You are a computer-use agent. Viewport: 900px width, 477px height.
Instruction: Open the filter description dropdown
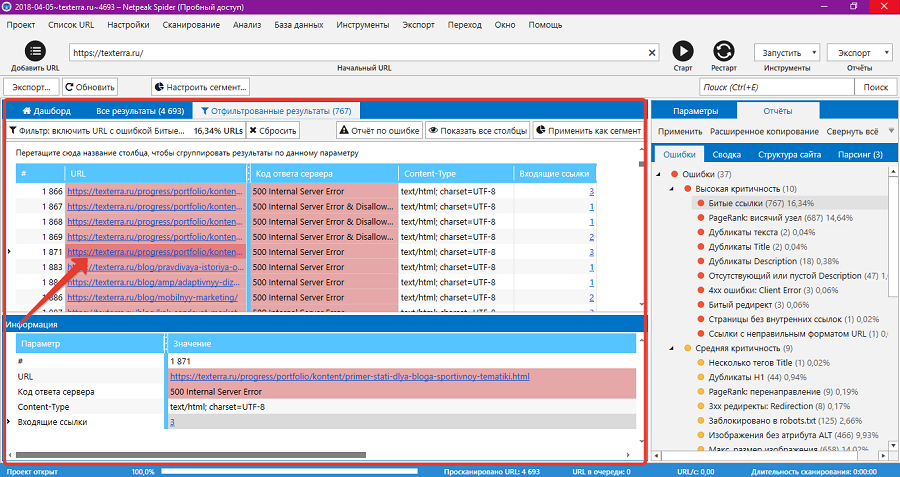click(x=126, y=130)
